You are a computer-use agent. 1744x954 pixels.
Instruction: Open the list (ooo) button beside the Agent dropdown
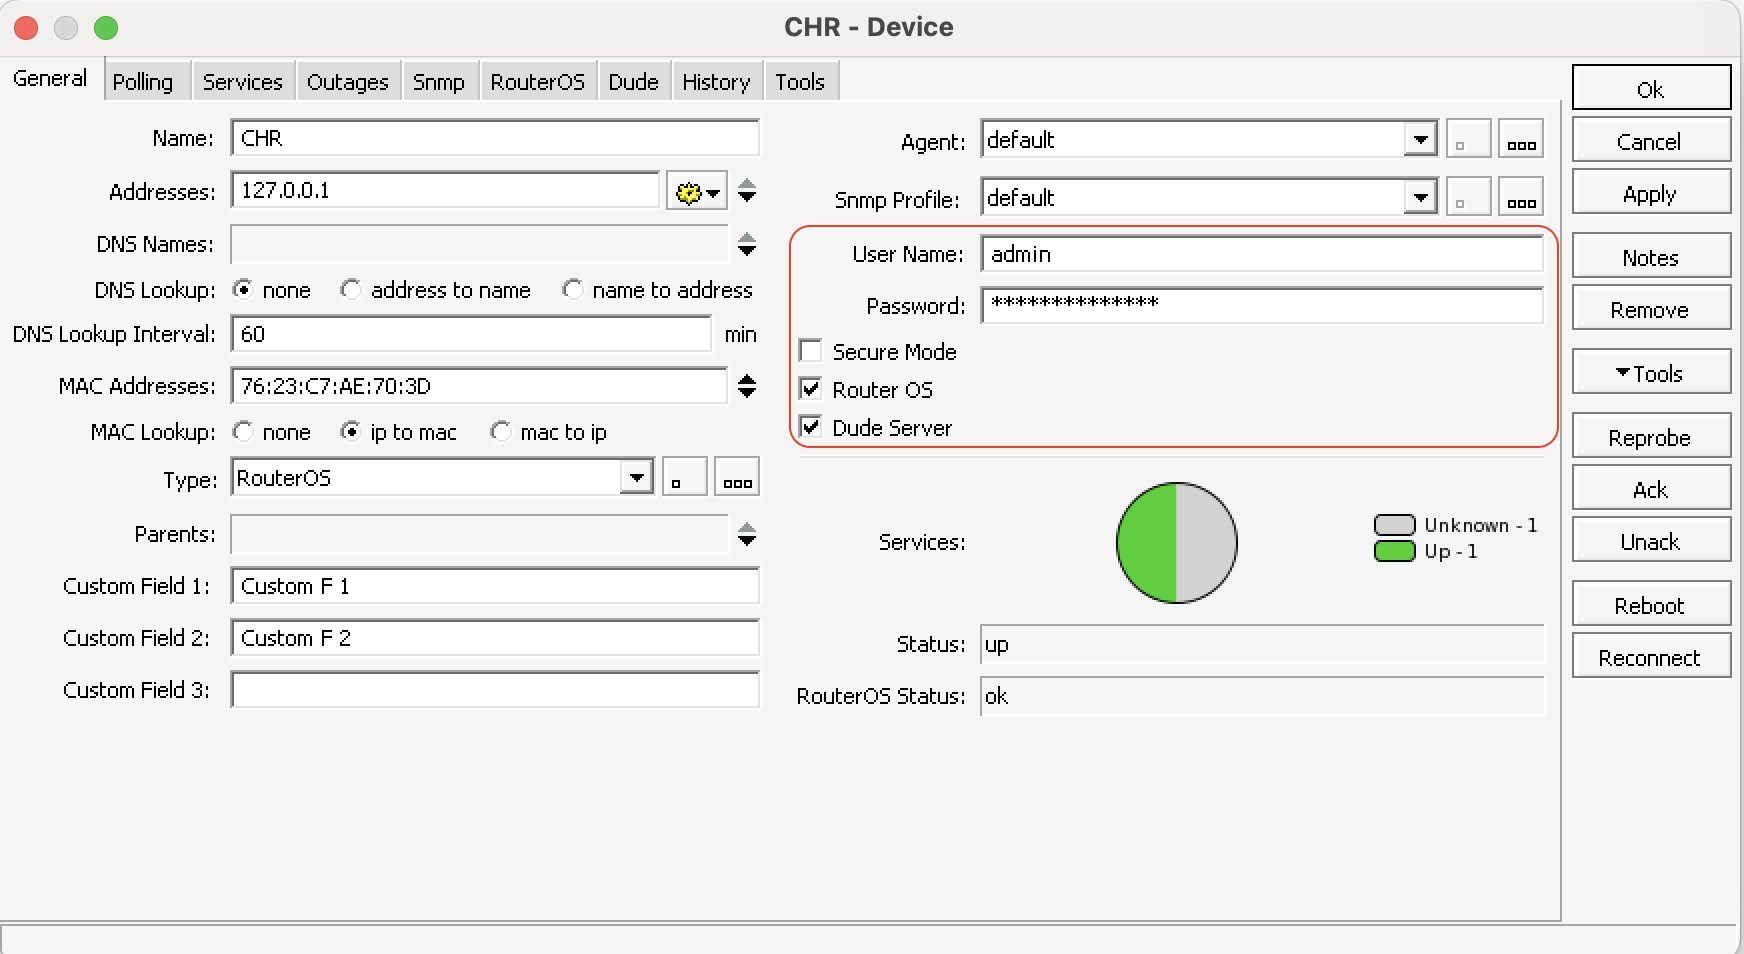(x=1521, y=138)
